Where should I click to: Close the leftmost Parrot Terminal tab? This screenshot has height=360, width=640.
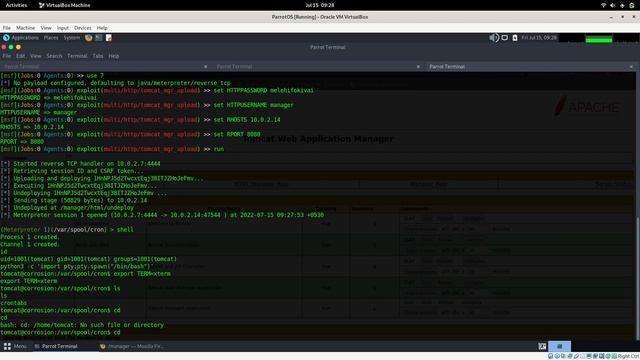(205, 67)
